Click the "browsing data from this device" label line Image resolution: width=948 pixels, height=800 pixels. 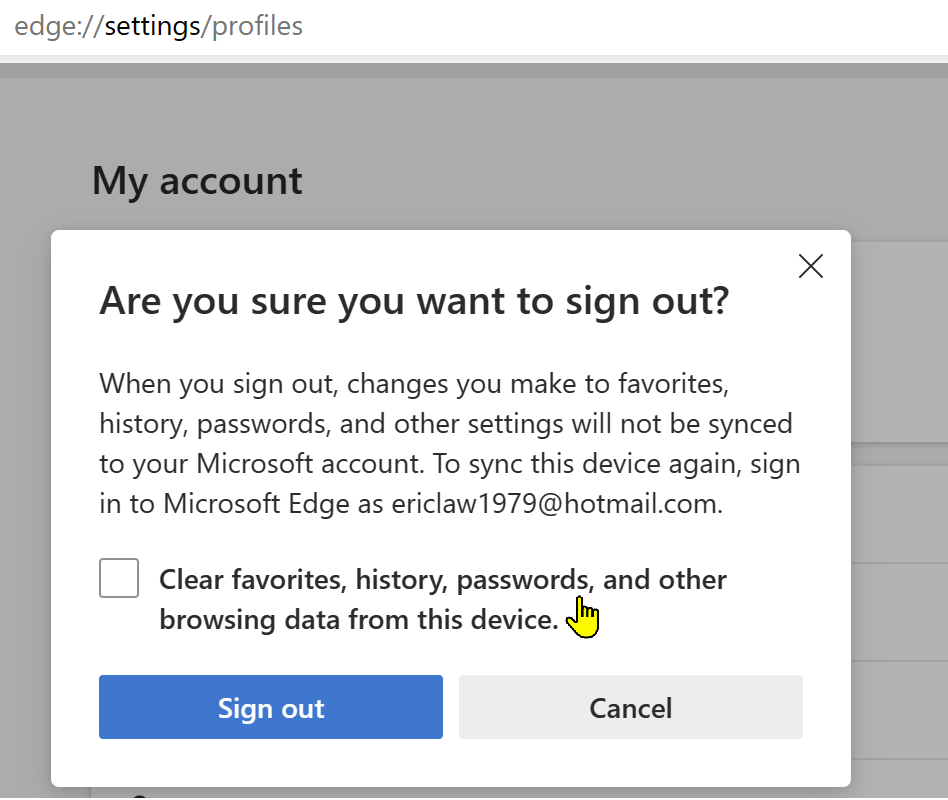click(x=358, y=620)
